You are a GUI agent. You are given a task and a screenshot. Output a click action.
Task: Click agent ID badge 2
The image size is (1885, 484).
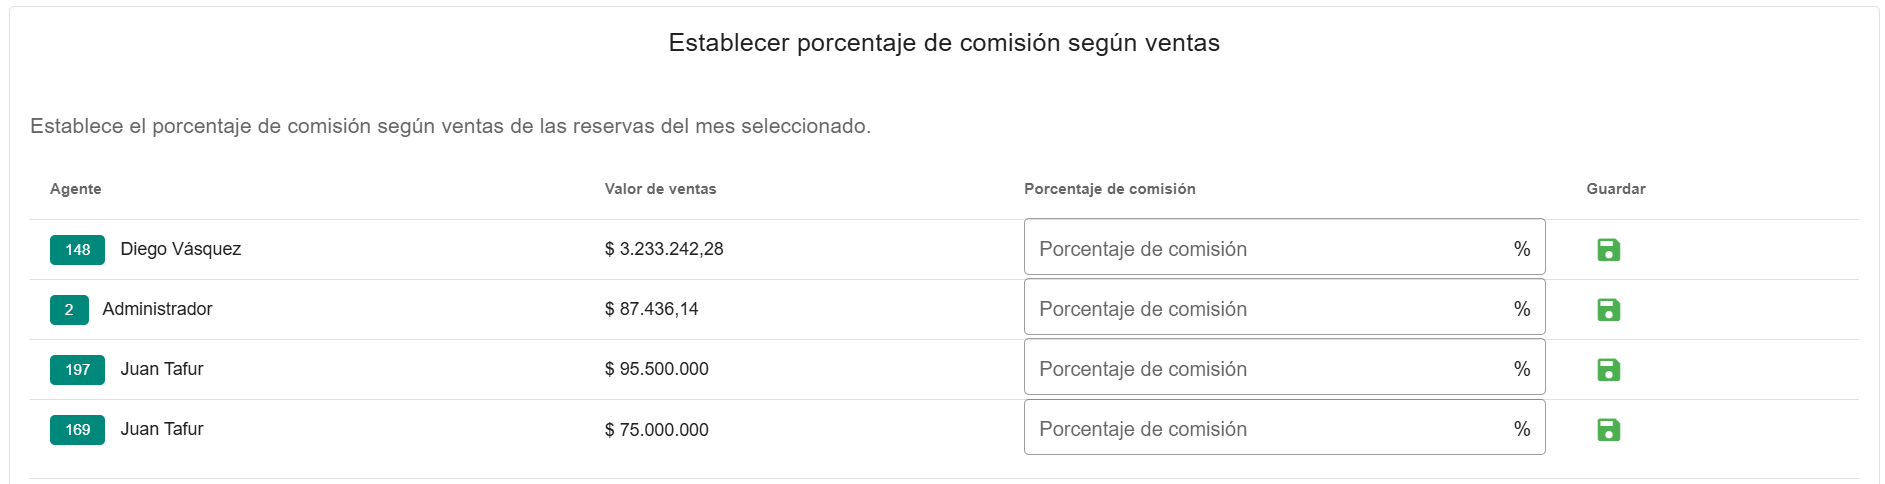[69, 310]
